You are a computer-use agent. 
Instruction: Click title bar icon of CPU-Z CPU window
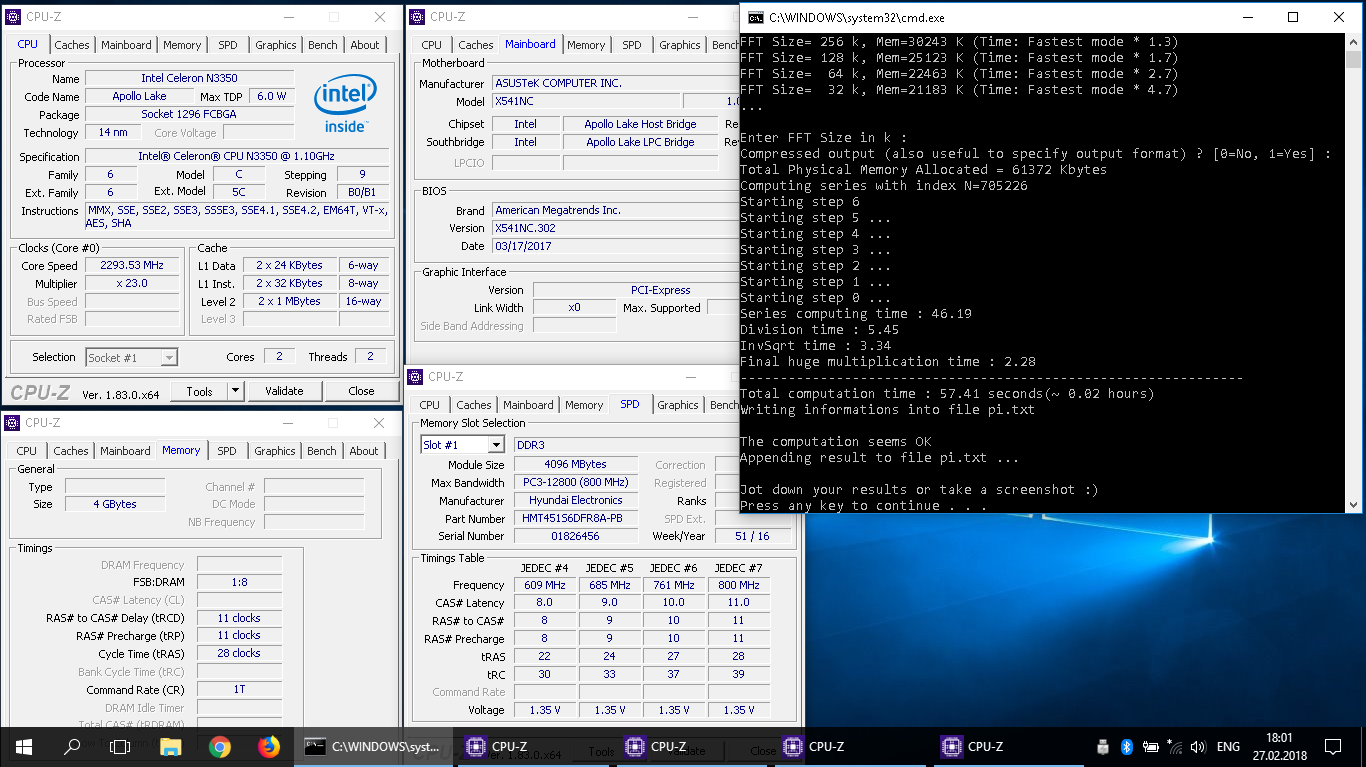(x=13, y=17)
